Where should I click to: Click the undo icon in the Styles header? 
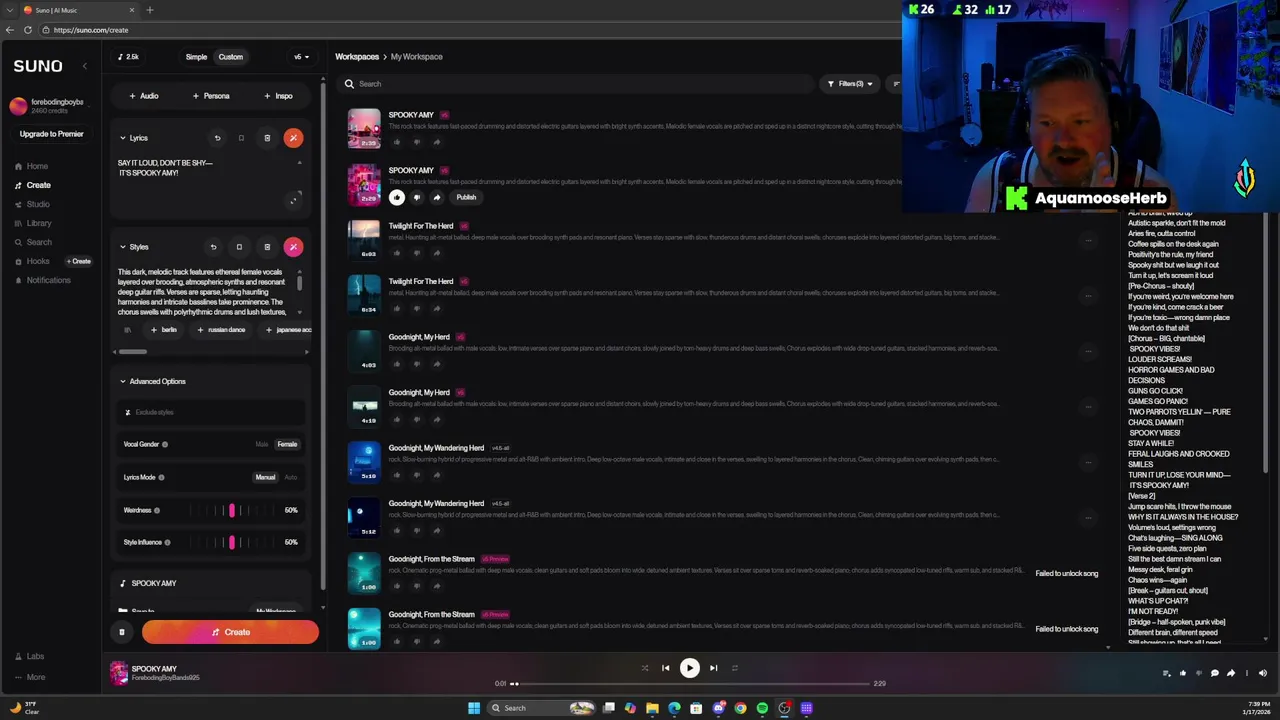[x=213, y=247]
